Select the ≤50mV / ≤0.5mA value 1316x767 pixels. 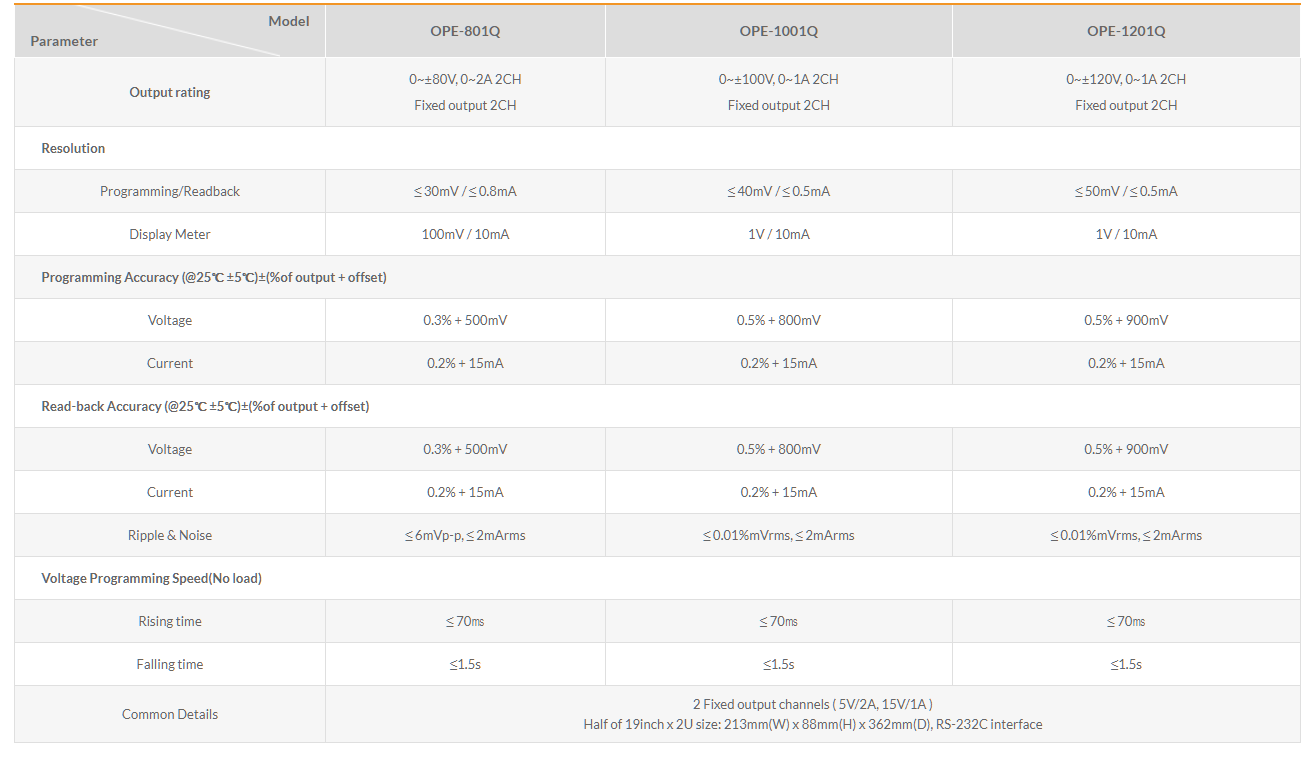[x=1126, y=191]
